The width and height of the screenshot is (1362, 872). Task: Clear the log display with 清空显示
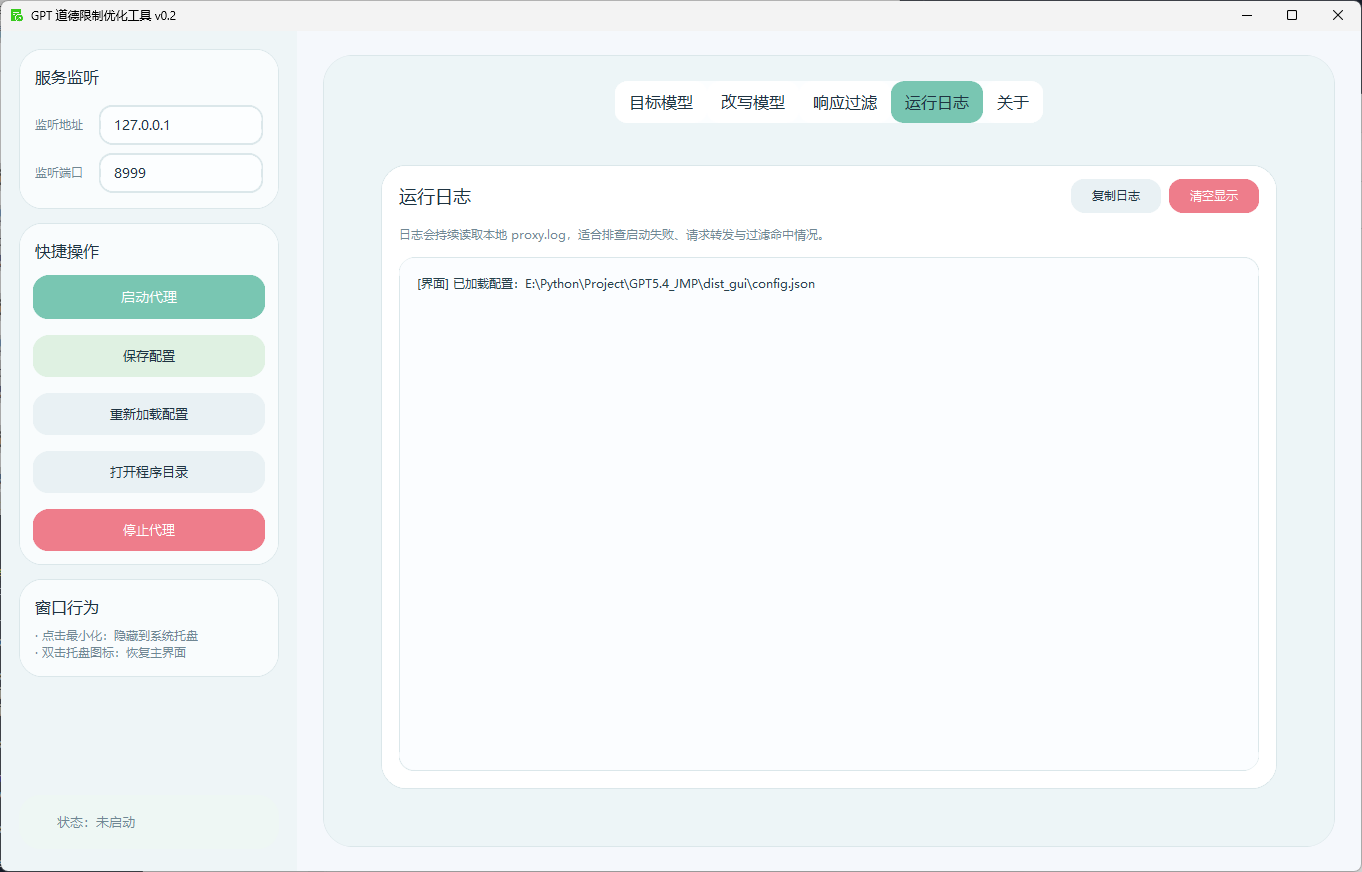click(x=1213, y=196)
